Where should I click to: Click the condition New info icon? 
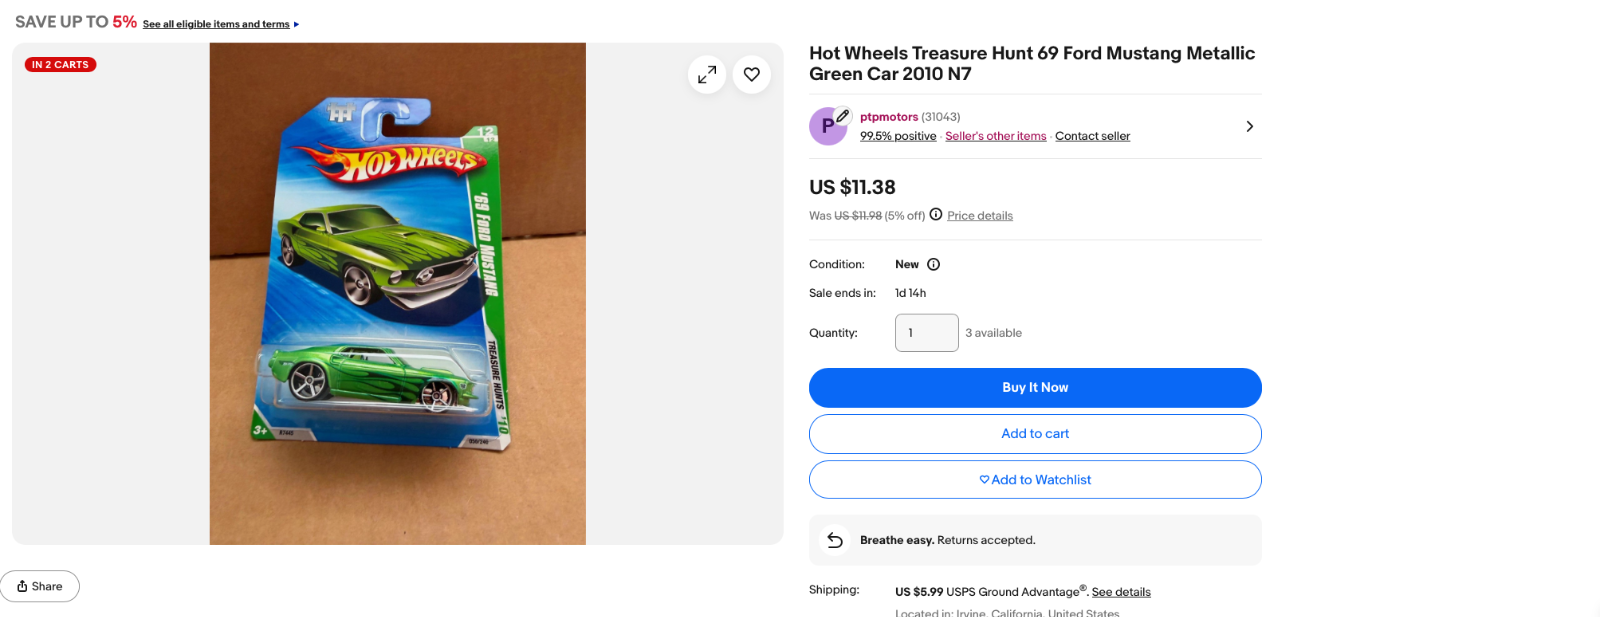(934, 264)
